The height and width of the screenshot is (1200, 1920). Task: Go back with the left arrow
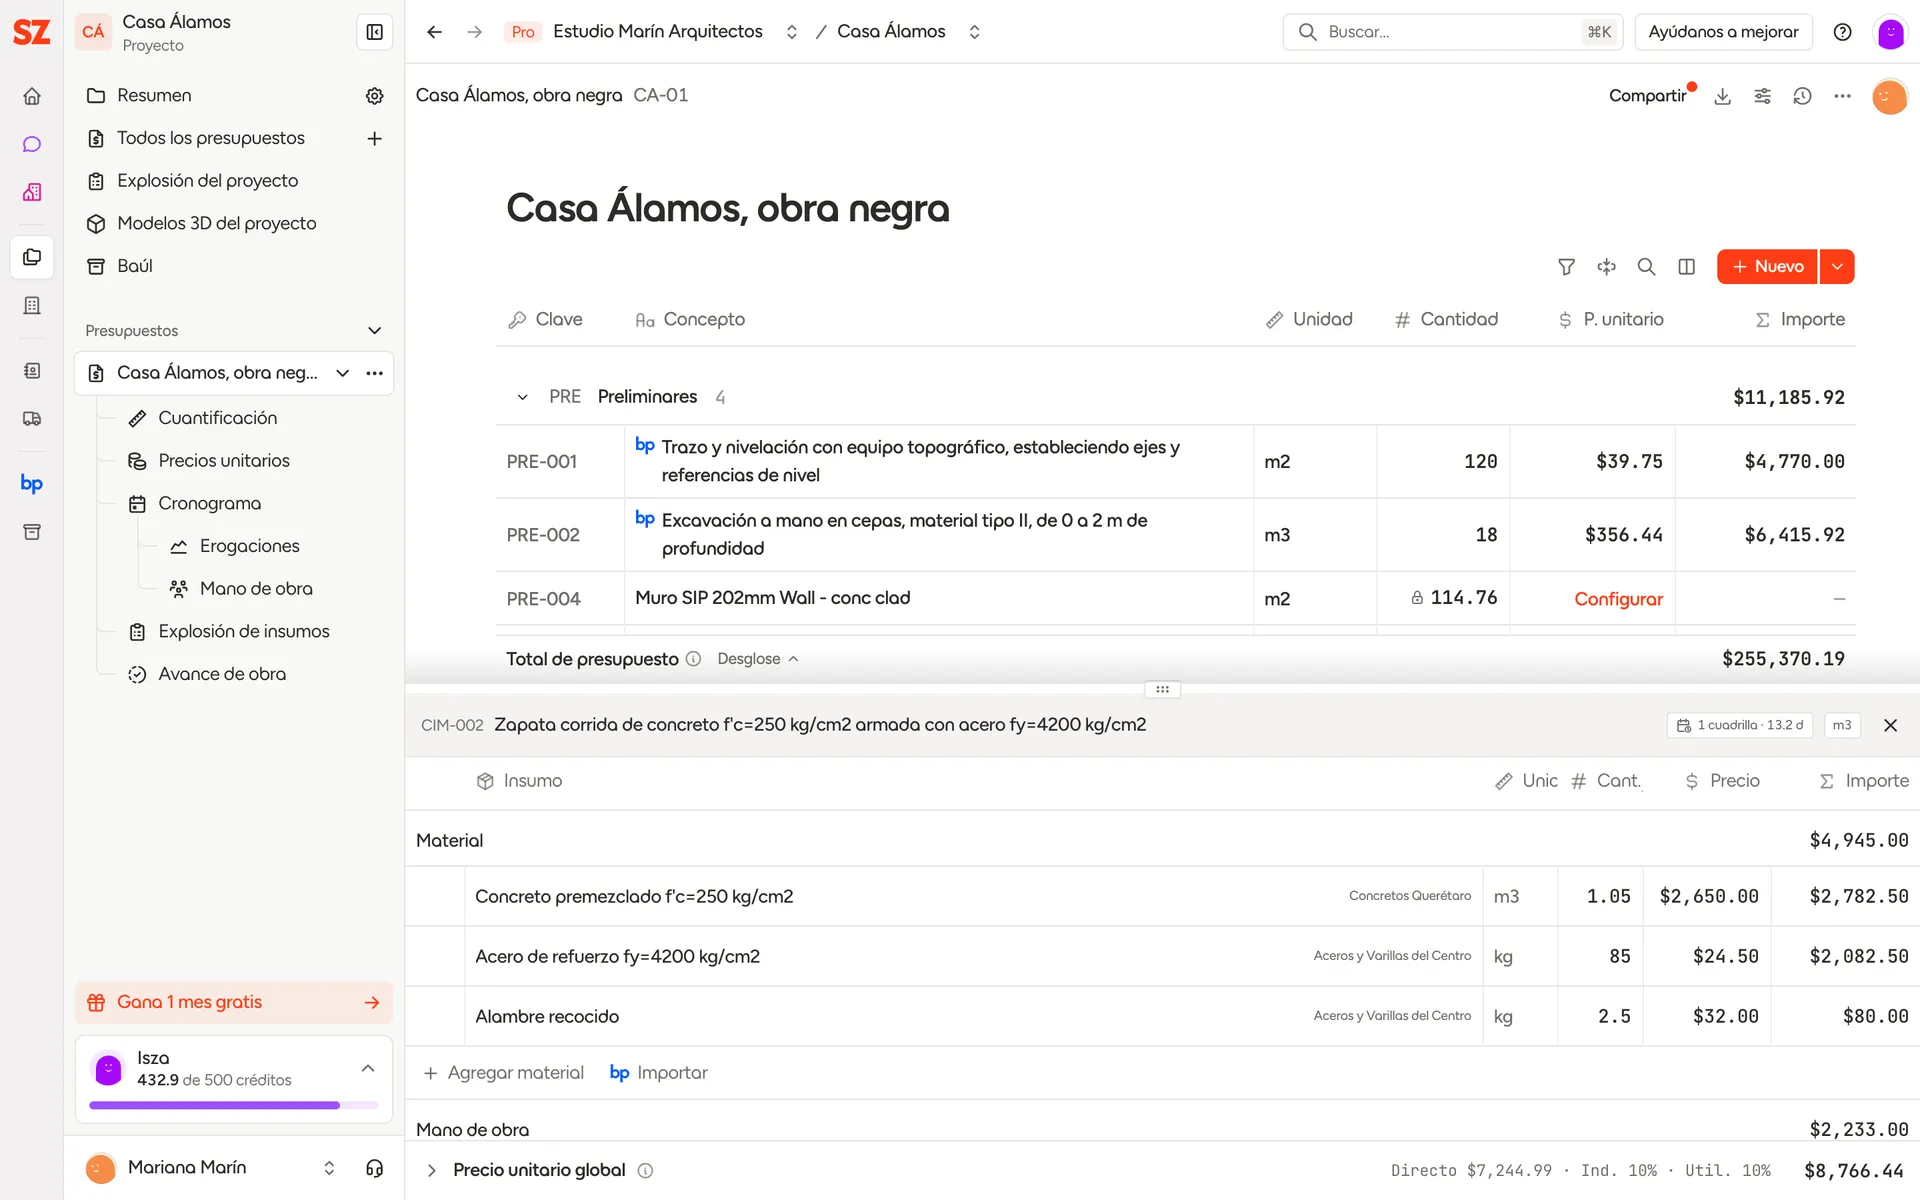click(x=434, y=32)
